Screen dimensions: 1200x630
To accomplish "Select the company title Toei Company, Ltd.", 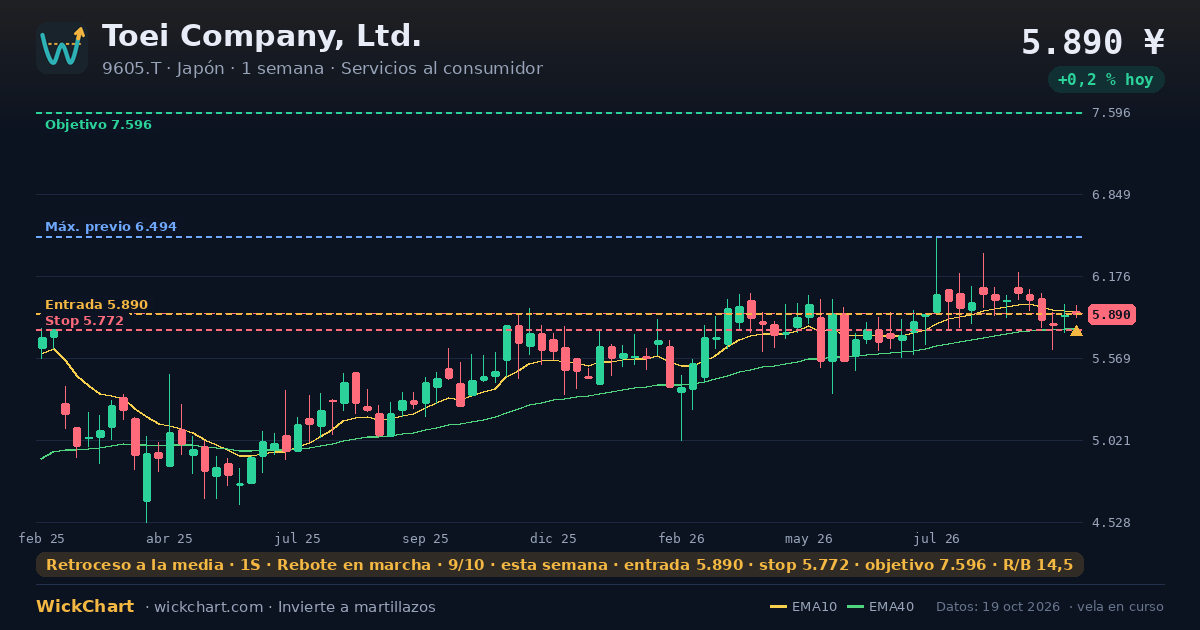I will (x=262, y=36).
